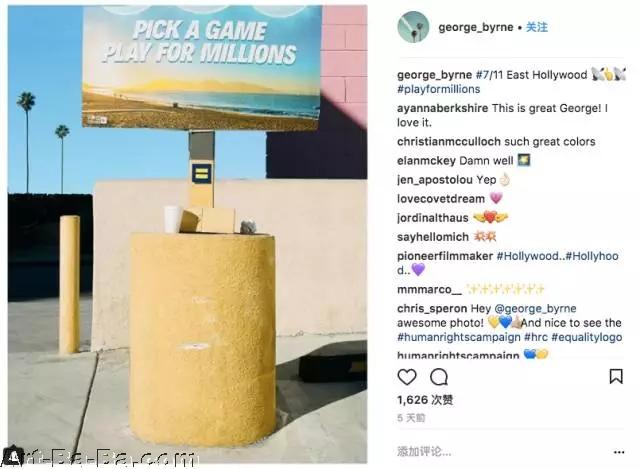Open the 5 天前 post timestamp

pyautogui.click(x=411, y=418)
